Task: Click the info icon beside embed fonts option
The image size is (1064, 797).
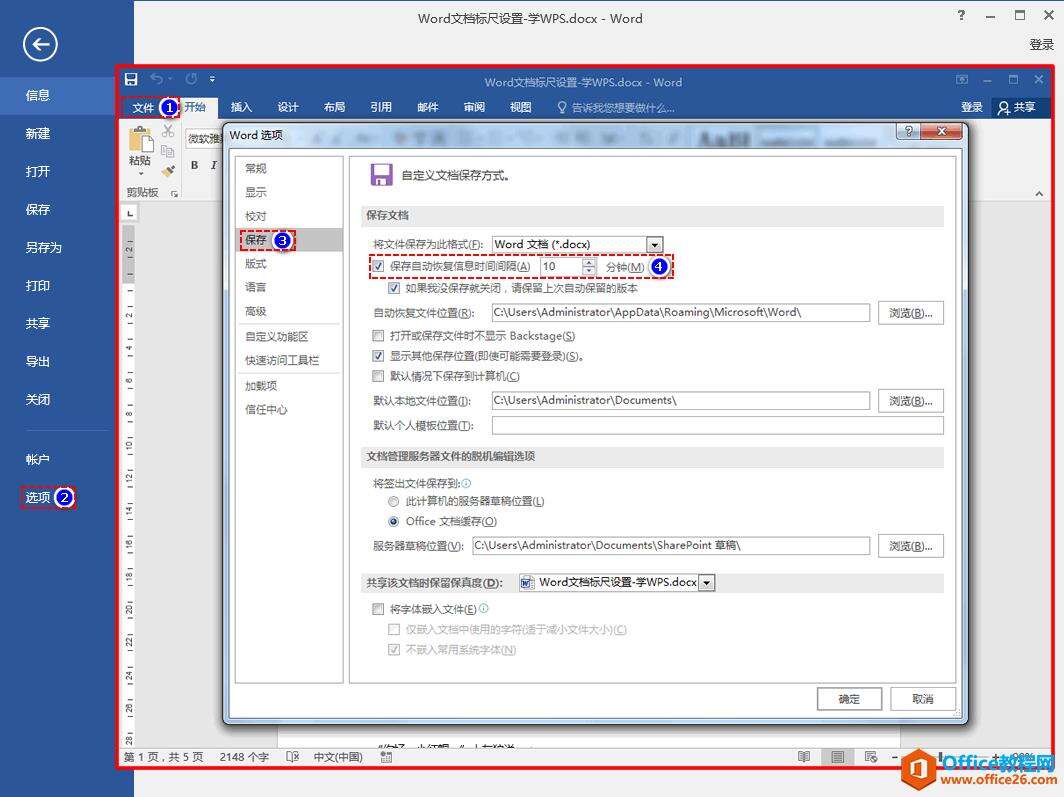Action: (x=484, y=609)
